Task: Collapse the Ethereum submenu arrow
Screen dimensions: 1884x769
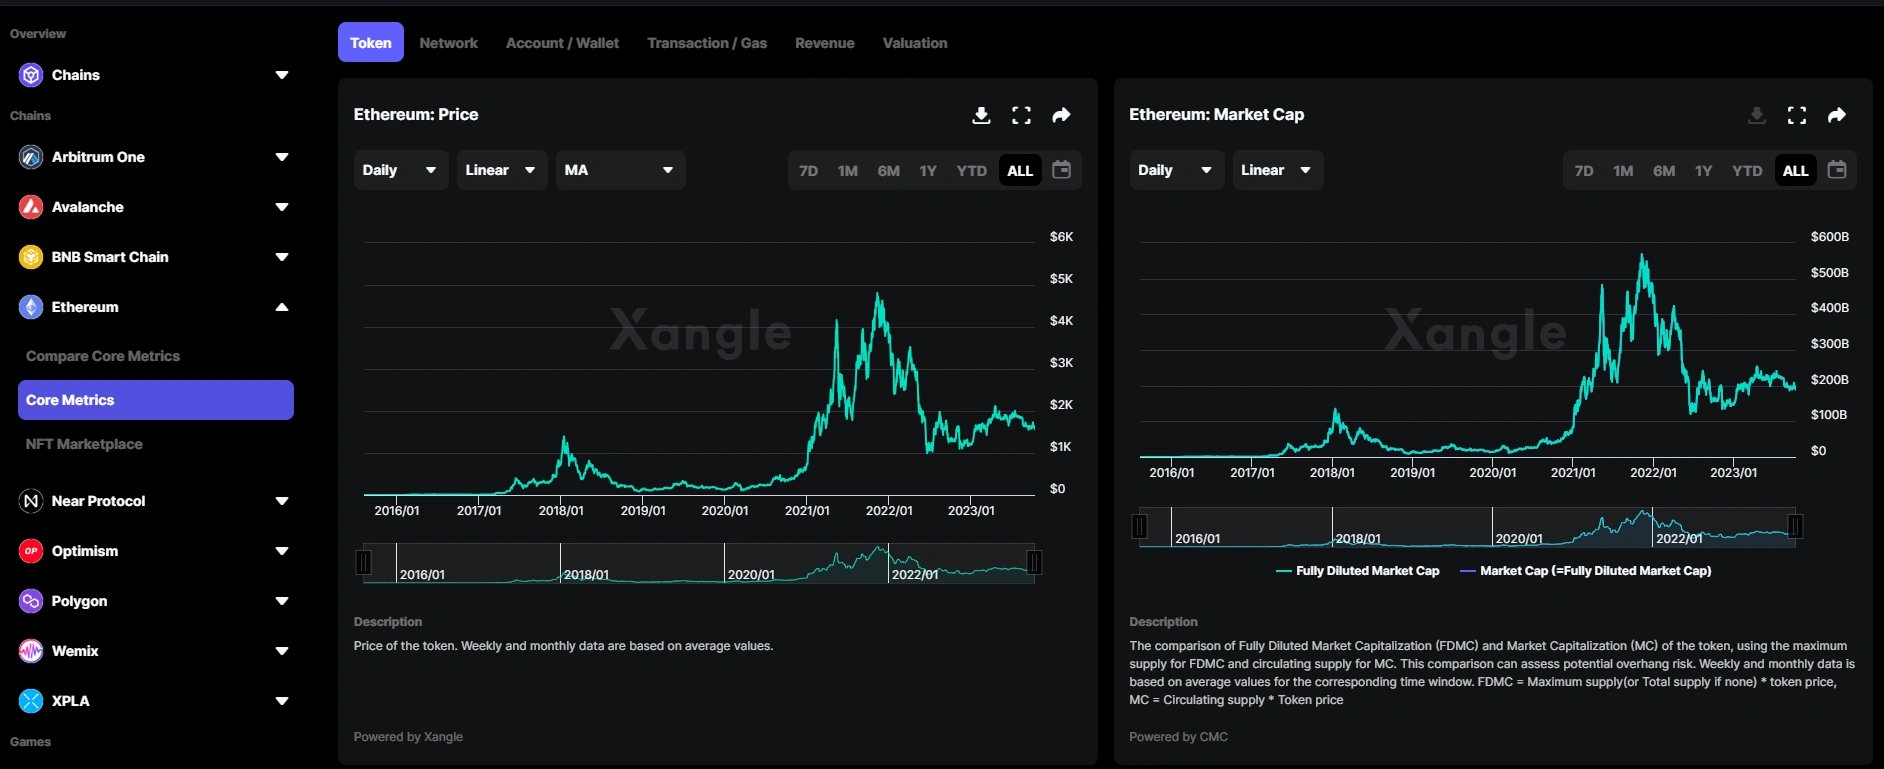Action: point(282,307)
